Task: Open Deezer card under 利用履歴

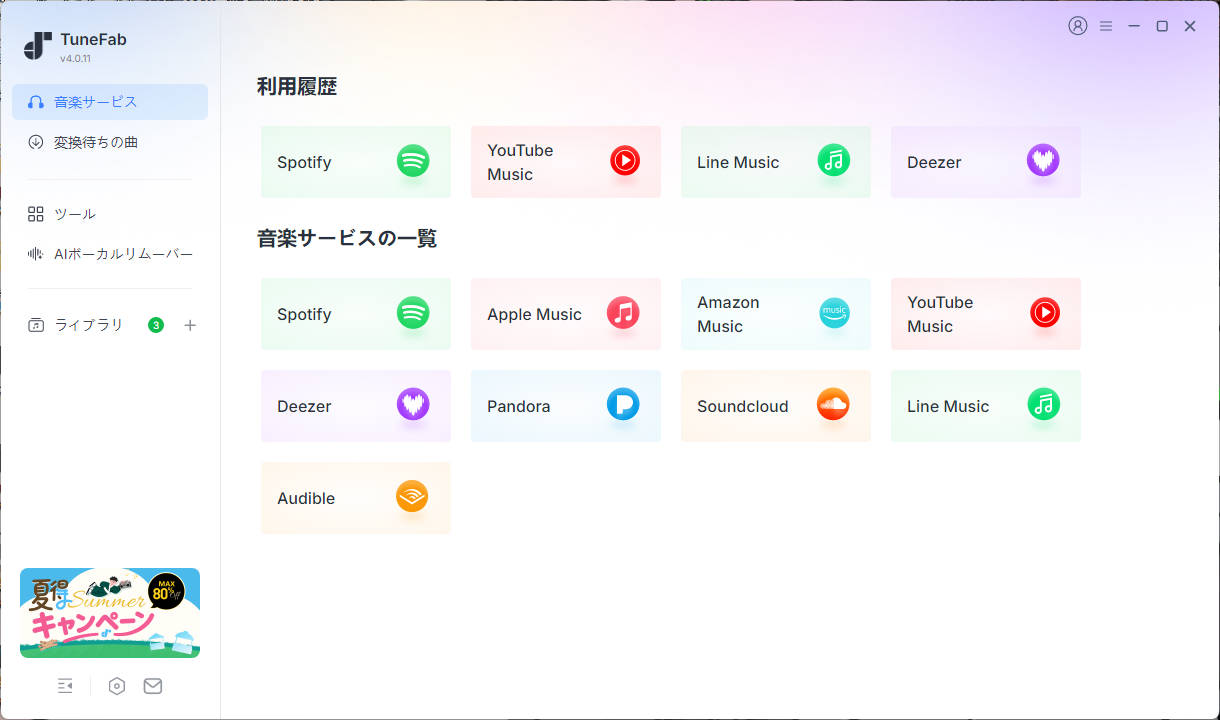Action: (x=986, y=162)
